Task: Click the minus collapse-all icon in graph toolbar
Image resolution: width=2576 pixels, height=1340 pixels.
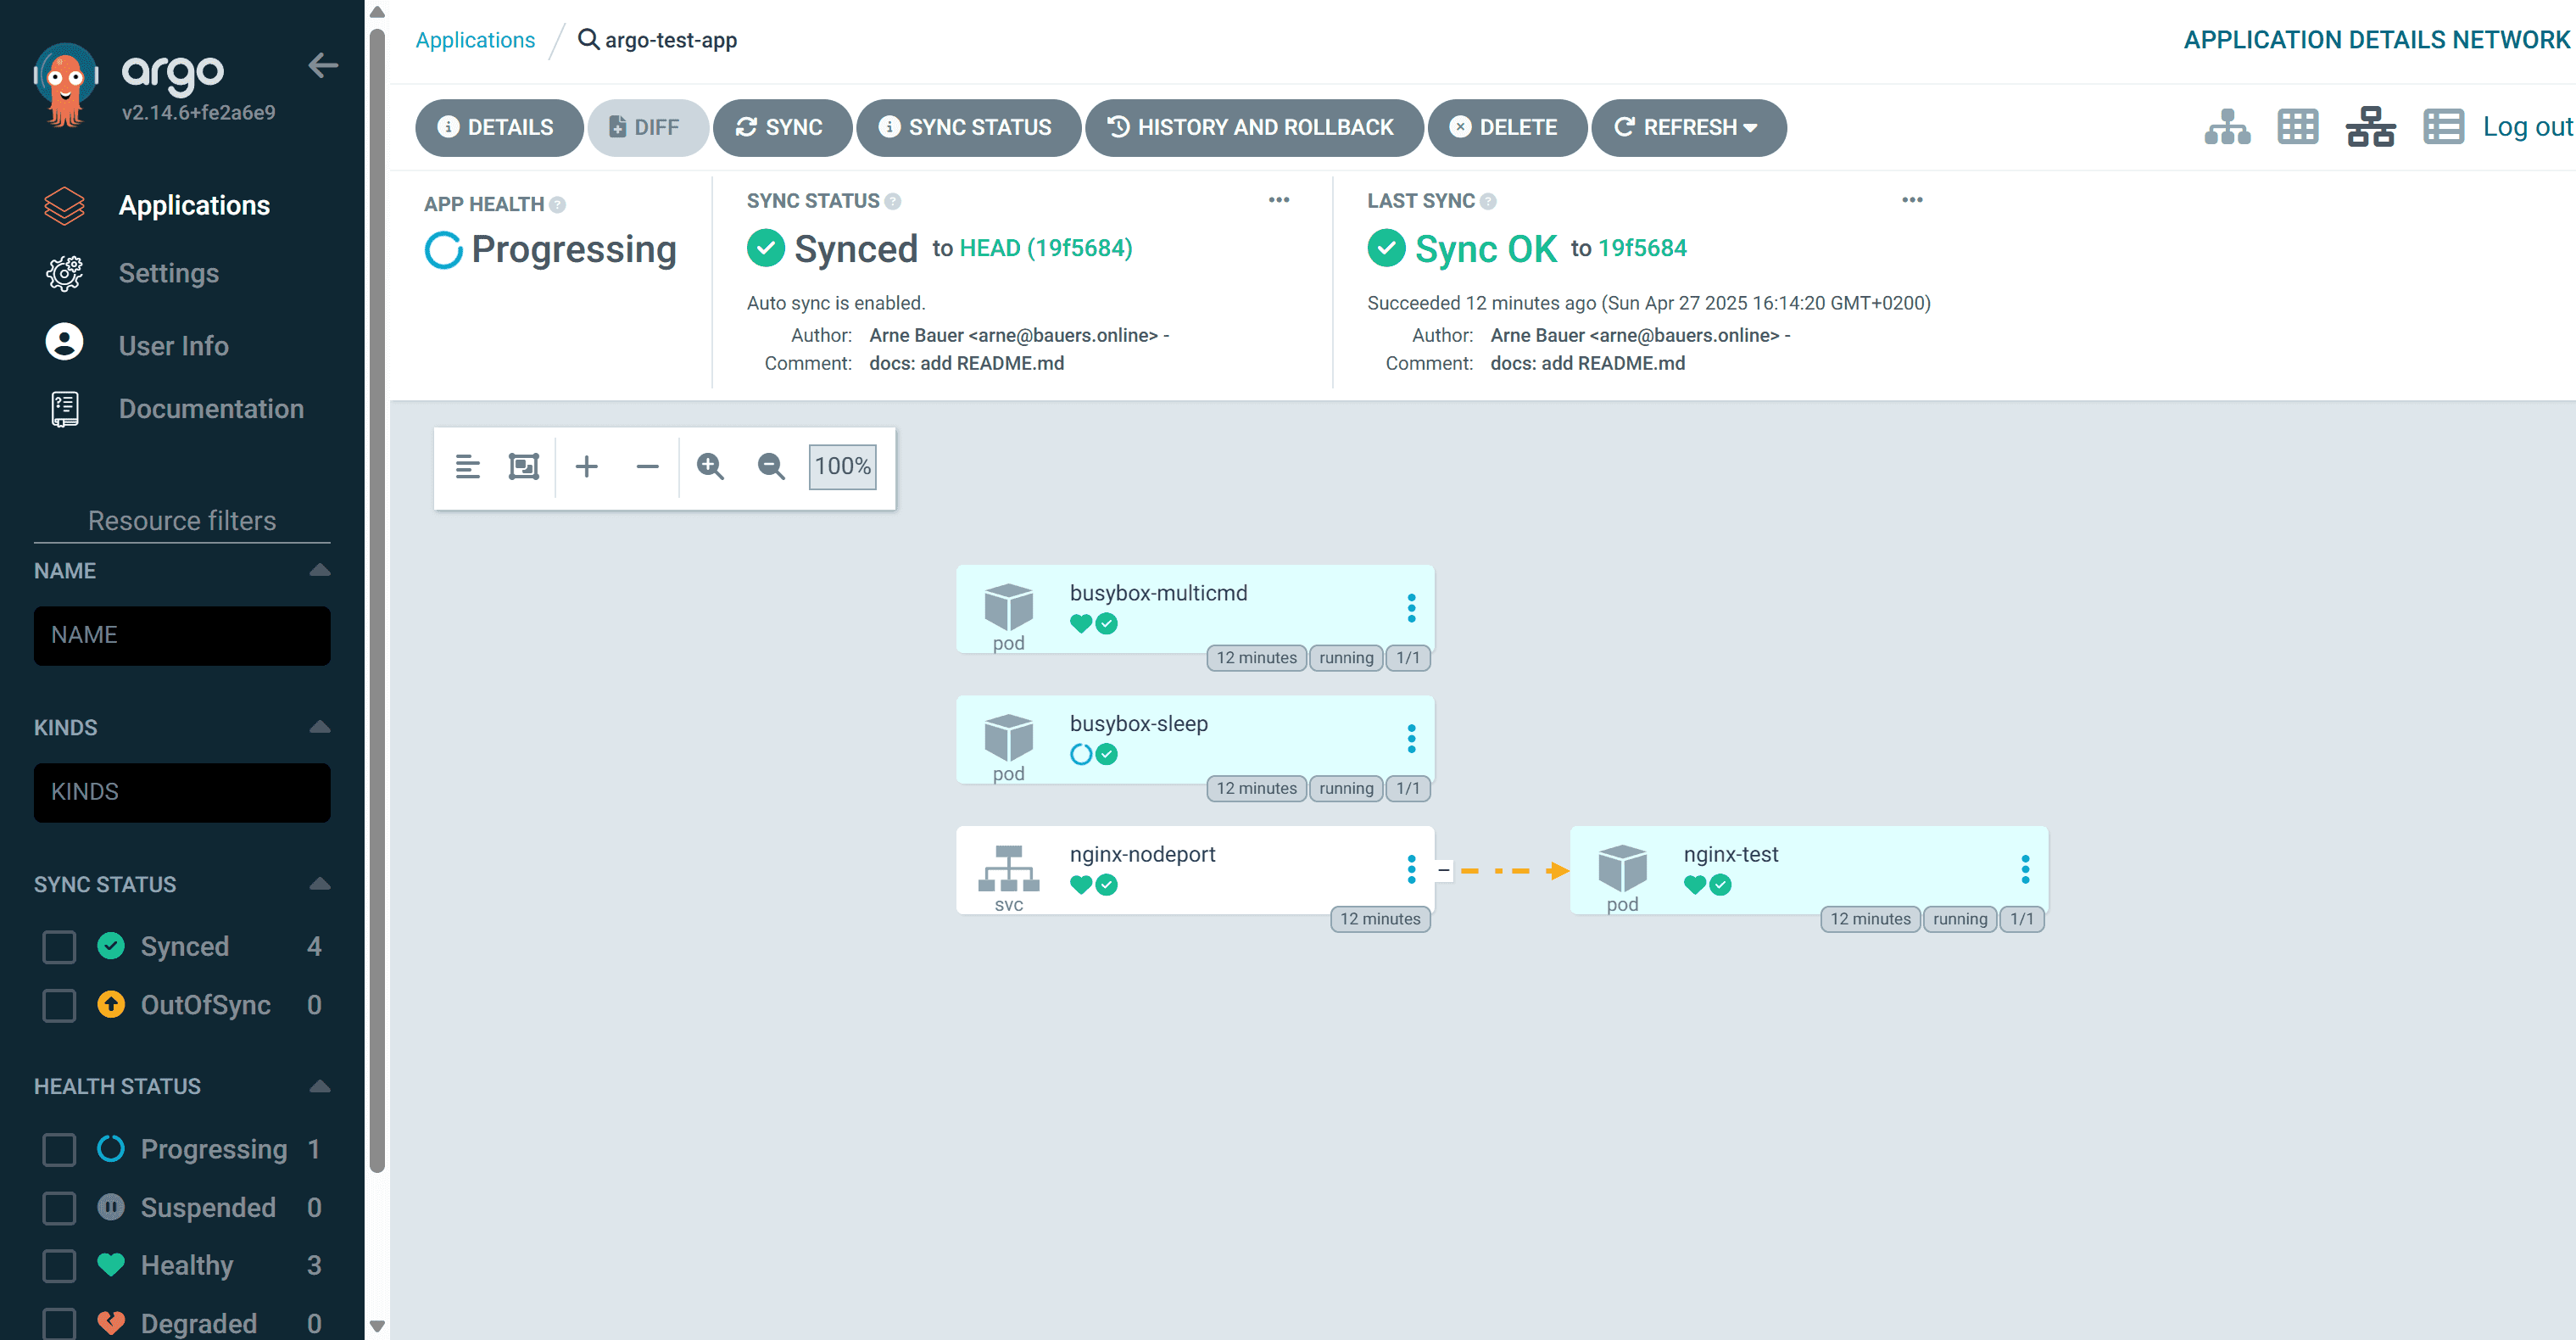Action: coord(647,466)
